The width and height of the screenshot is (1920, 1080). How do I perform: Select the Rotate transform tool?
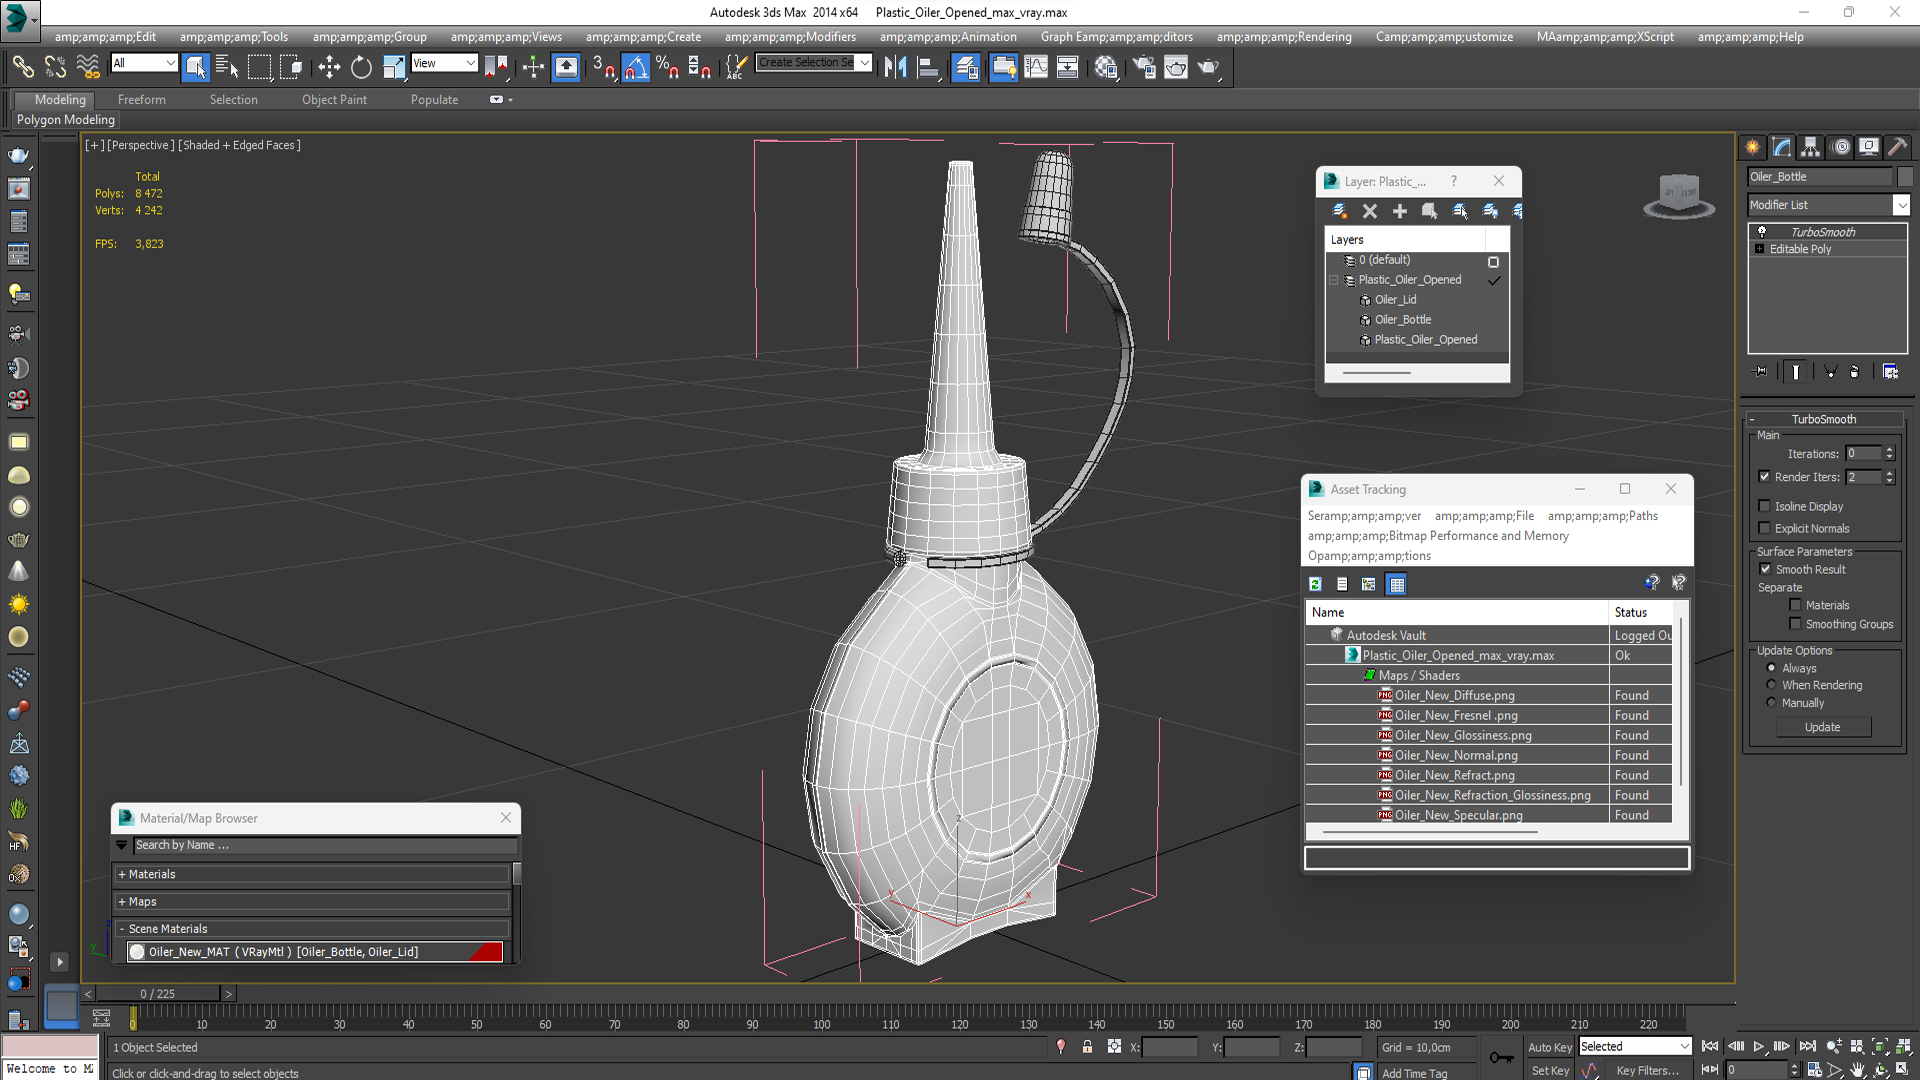[x=361, y=67]
